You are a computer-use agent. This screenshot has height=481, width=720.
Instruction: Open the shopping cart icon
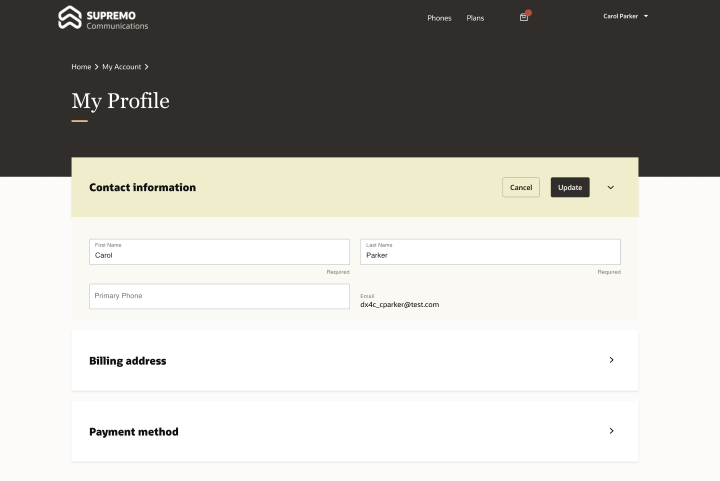[524, 17]
